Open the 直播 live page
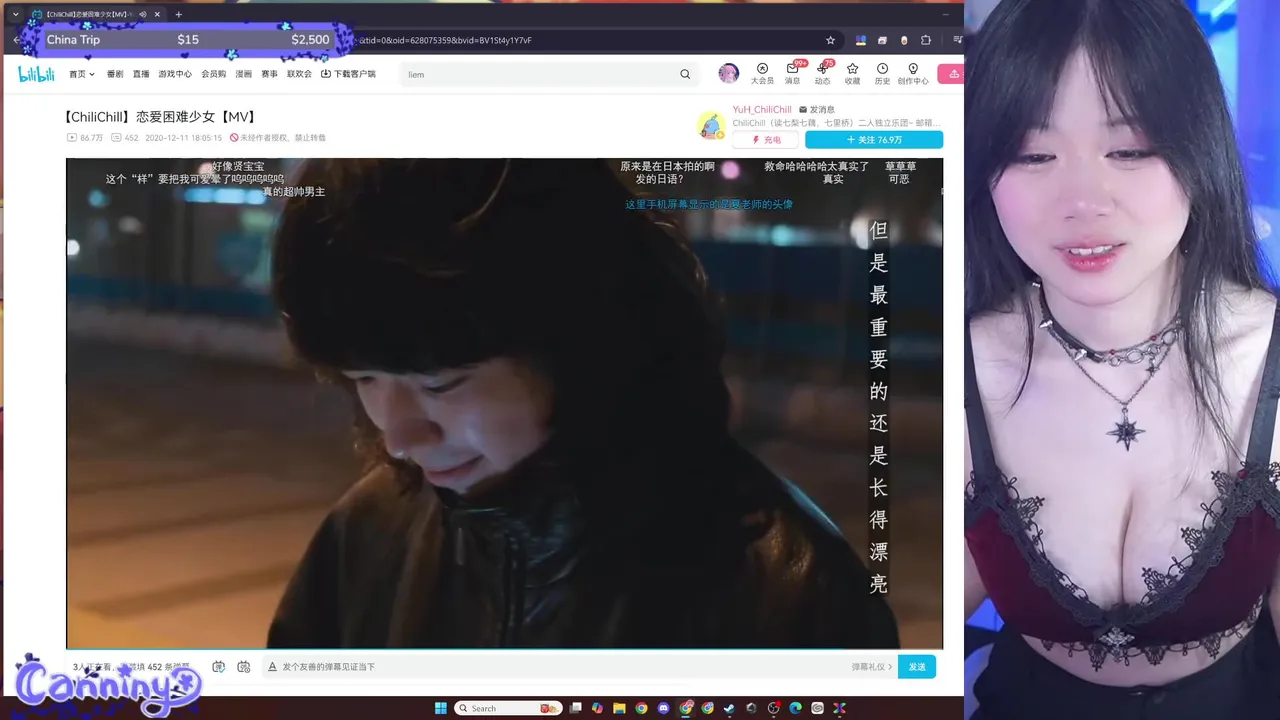The height and width of the screenshot is (720, 1280). click(141, 74)
